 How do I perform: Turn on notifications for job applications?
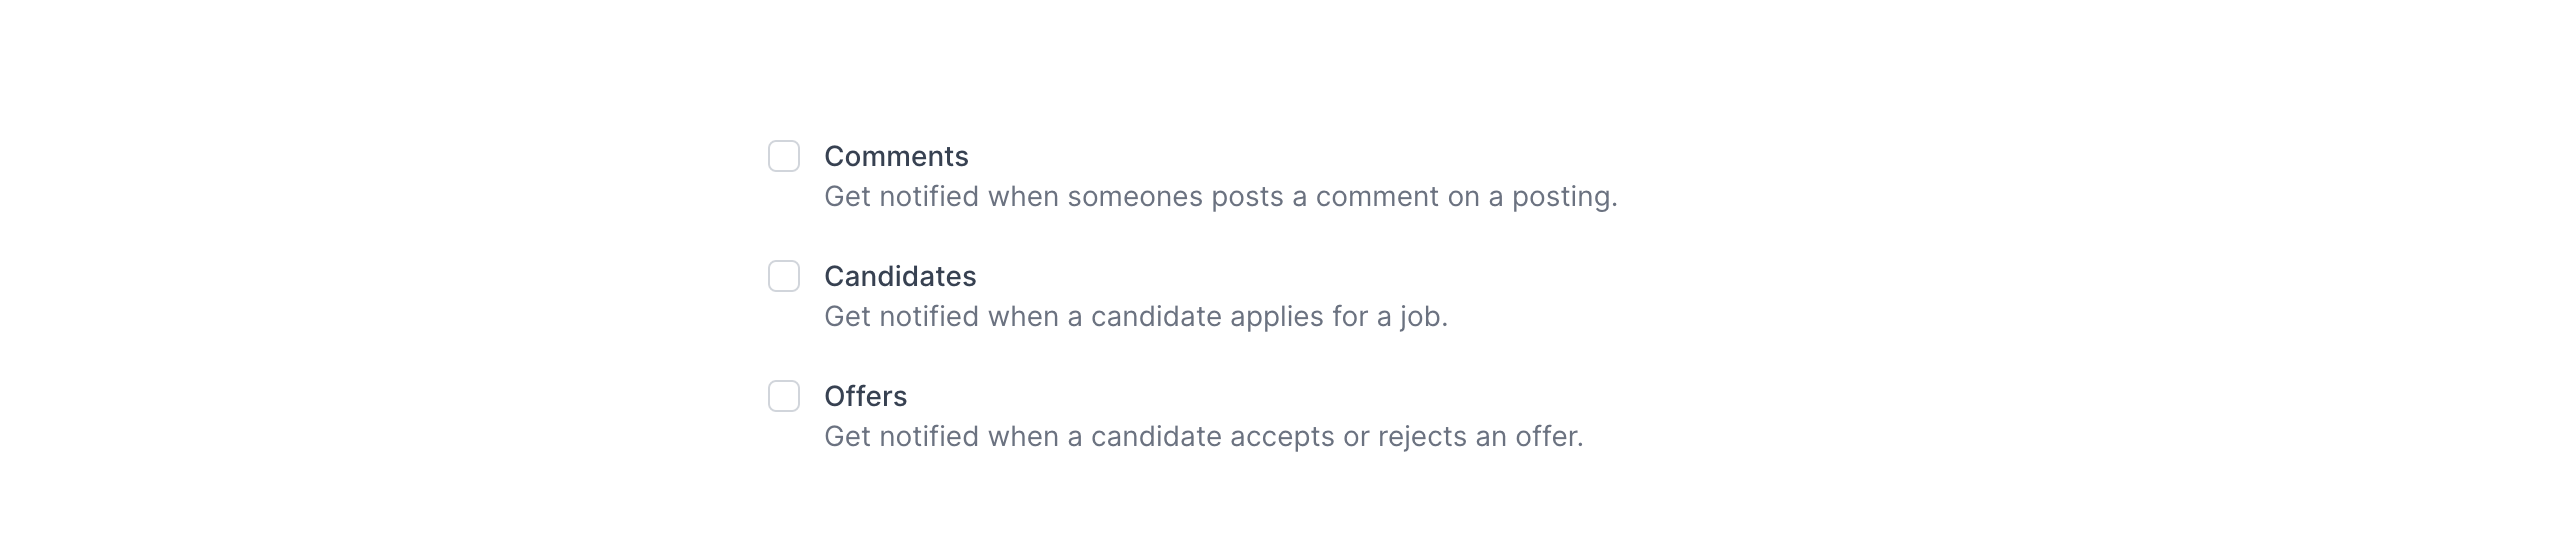click(x=784, y=276)
